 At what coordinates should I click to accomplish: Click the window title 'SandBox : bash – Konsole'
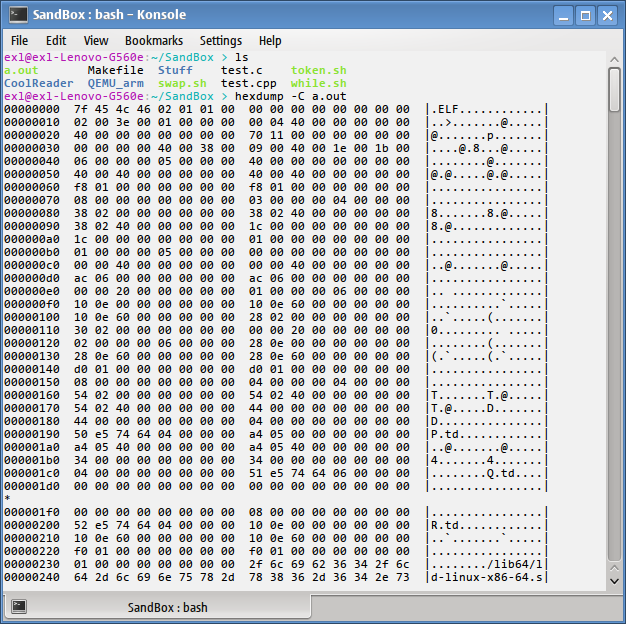(109, 15)
